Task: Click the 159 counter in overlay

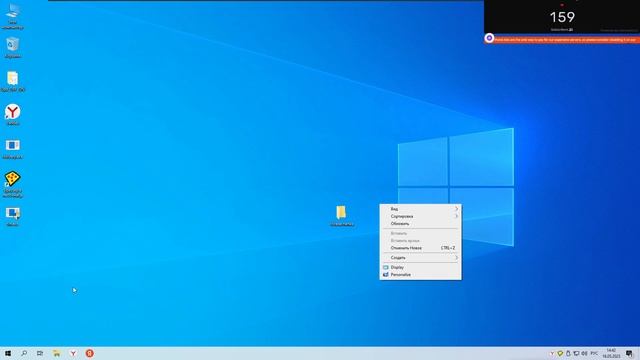Action: (x=562, y=17)
